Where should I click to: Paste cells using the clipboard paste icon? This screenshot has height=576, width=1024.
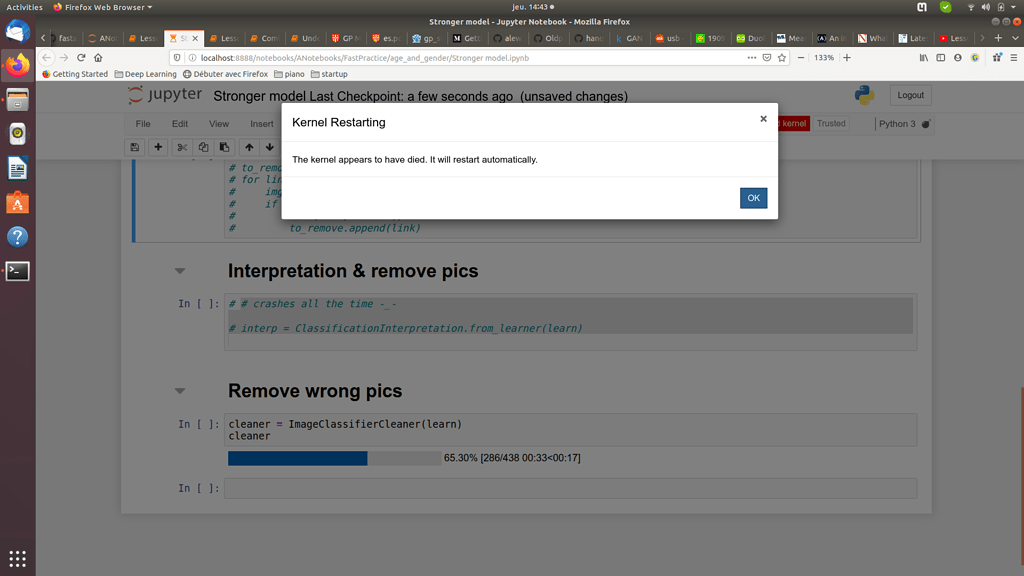(225, 147)
